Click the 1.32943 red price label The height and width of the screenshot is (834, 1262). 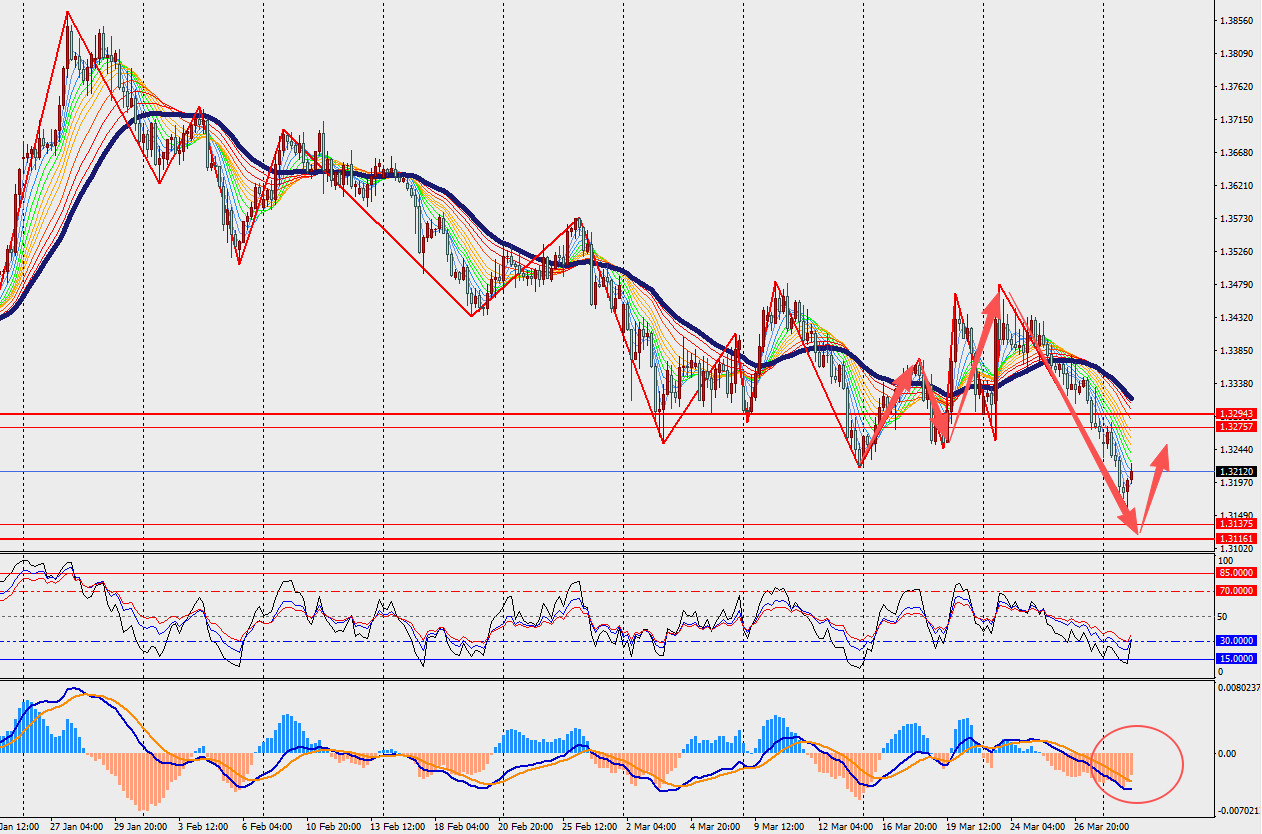[x=1236, y=413]
